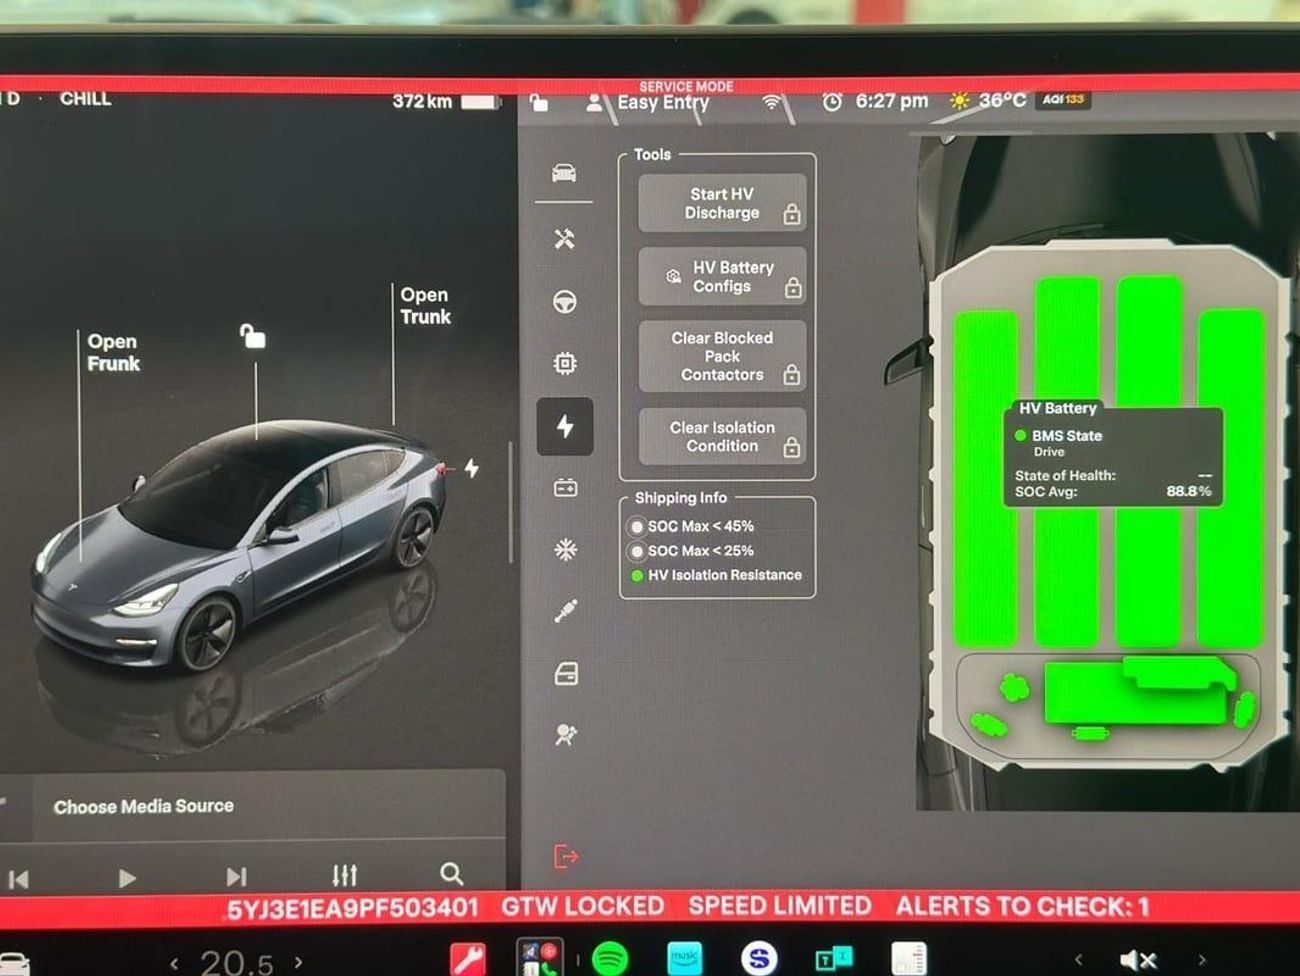Tap the unlock padlock icon above car
Screen dimensions: 1300x976
pyautogui.click(x=253, y=337)
